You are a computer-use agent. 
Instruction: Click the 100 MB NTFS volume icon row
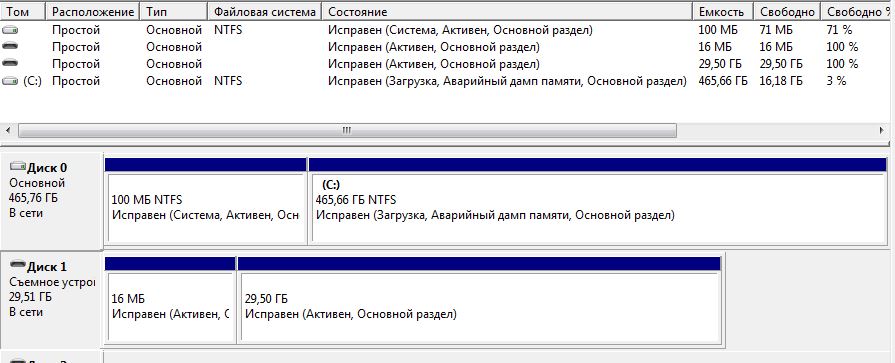tap(10, 30)
